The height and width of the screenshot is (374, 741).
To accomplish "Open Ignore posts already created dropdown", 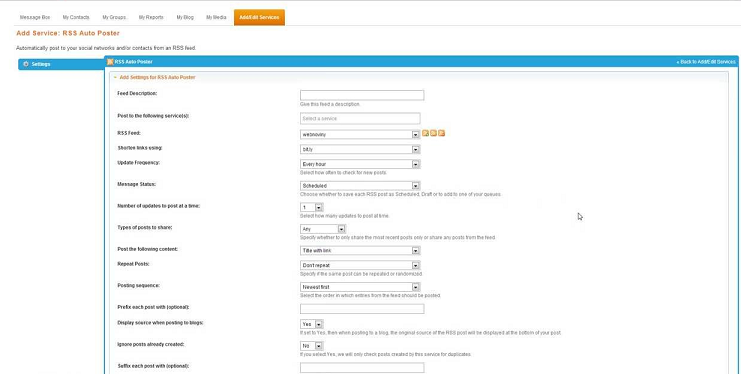I will [311, 346].
